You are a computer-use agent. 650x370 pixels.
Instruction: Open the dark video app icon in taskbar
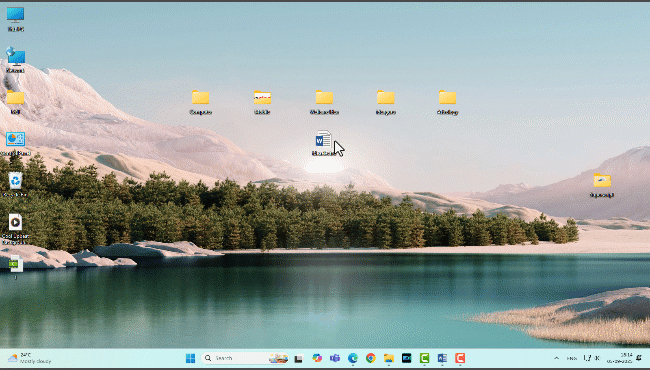pyautogui.click(x=406, y=358)
